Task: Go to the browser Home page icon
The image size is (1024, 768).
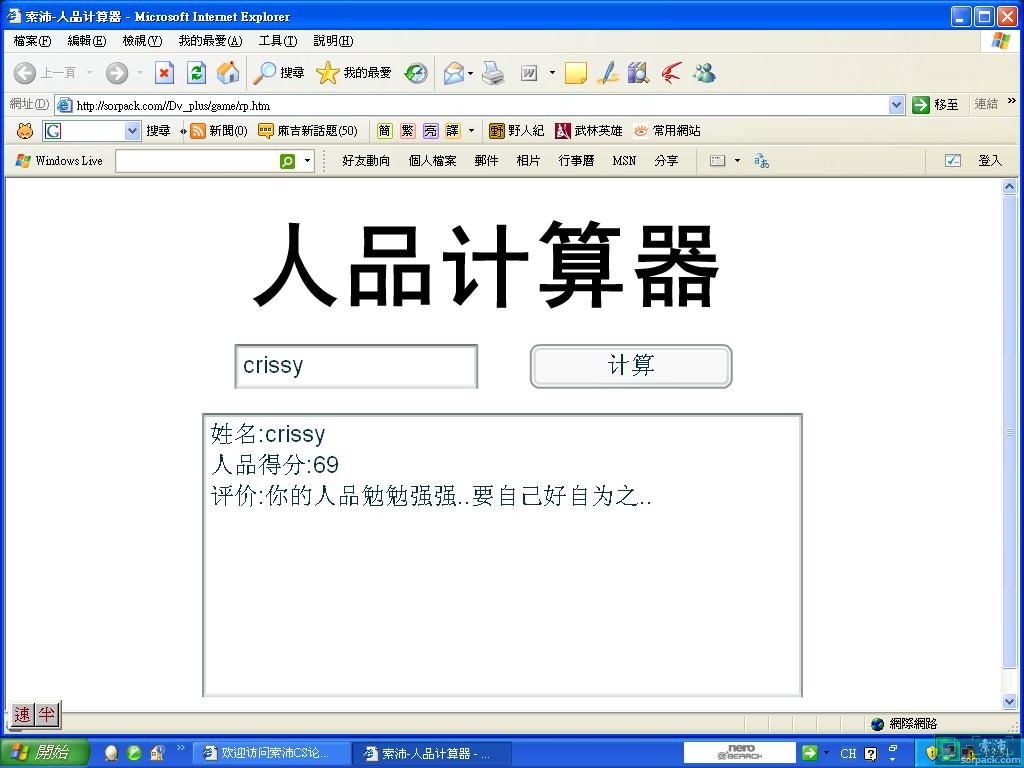Action: 228,73
